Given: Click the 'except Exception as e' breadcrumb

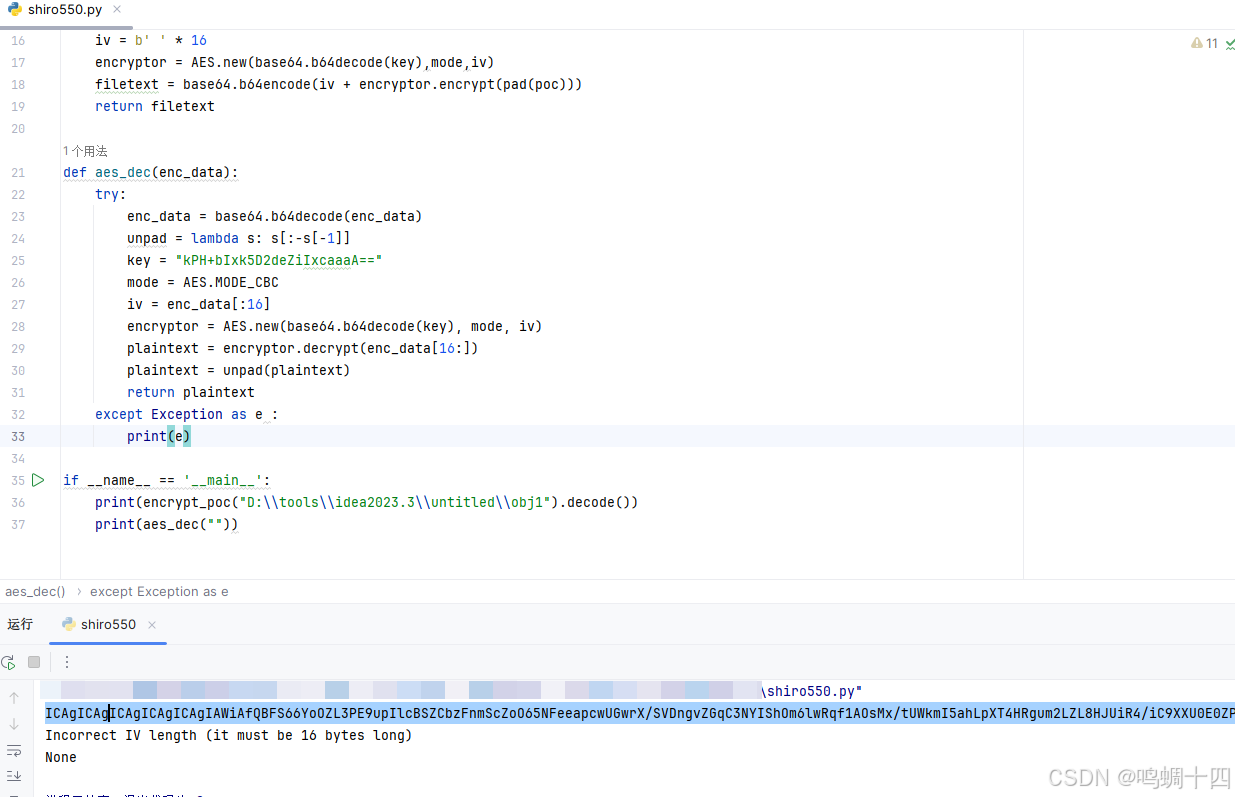Looking at the screenshot, I should 159,591.
